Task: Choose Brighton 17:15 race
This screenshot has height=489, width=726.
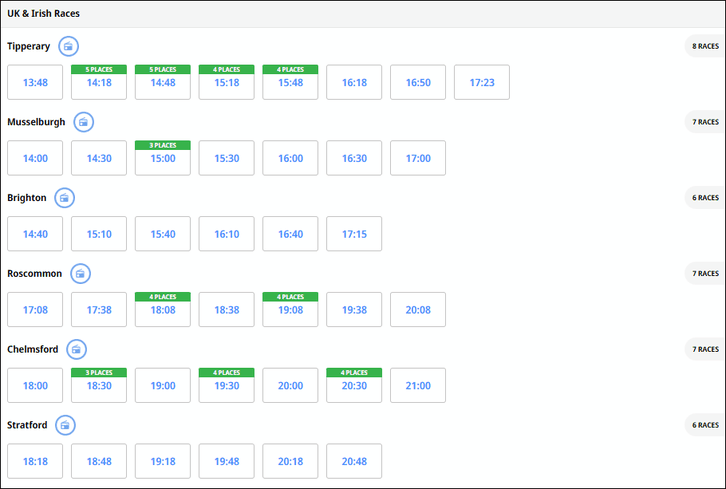Action: (354, 234)
